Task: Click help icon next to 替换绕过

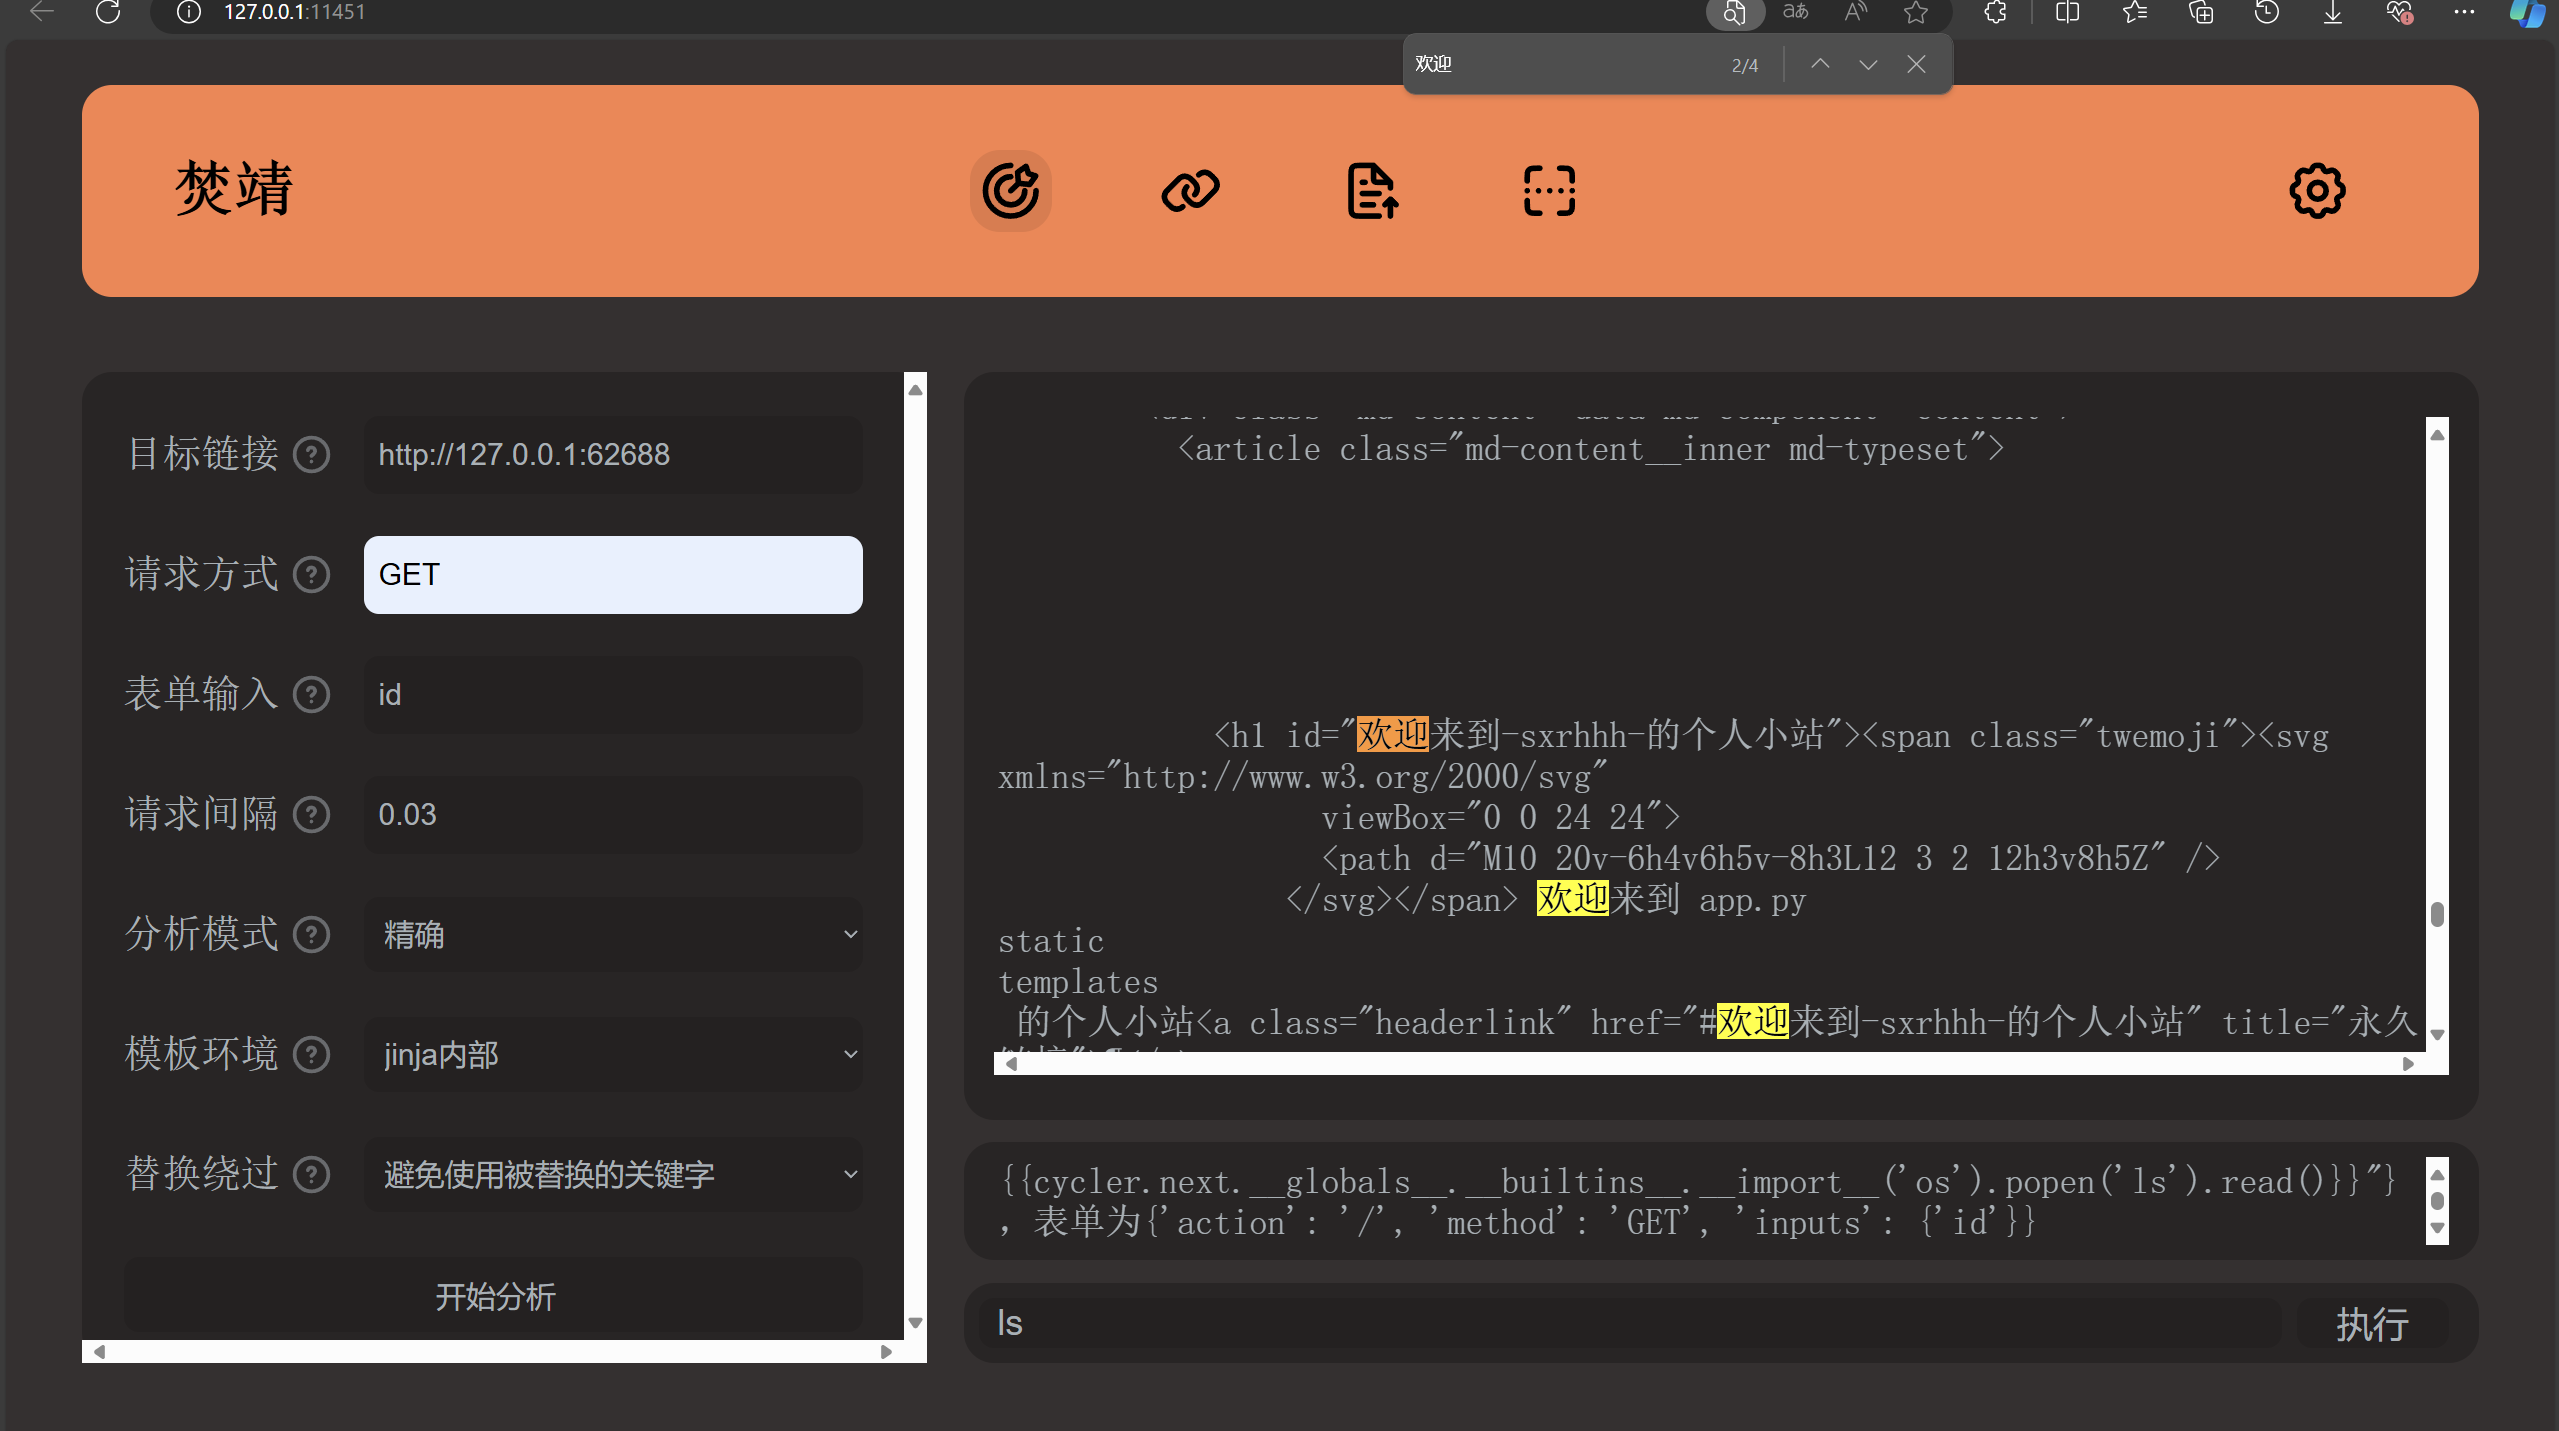Action: [x=311, y=1174]
